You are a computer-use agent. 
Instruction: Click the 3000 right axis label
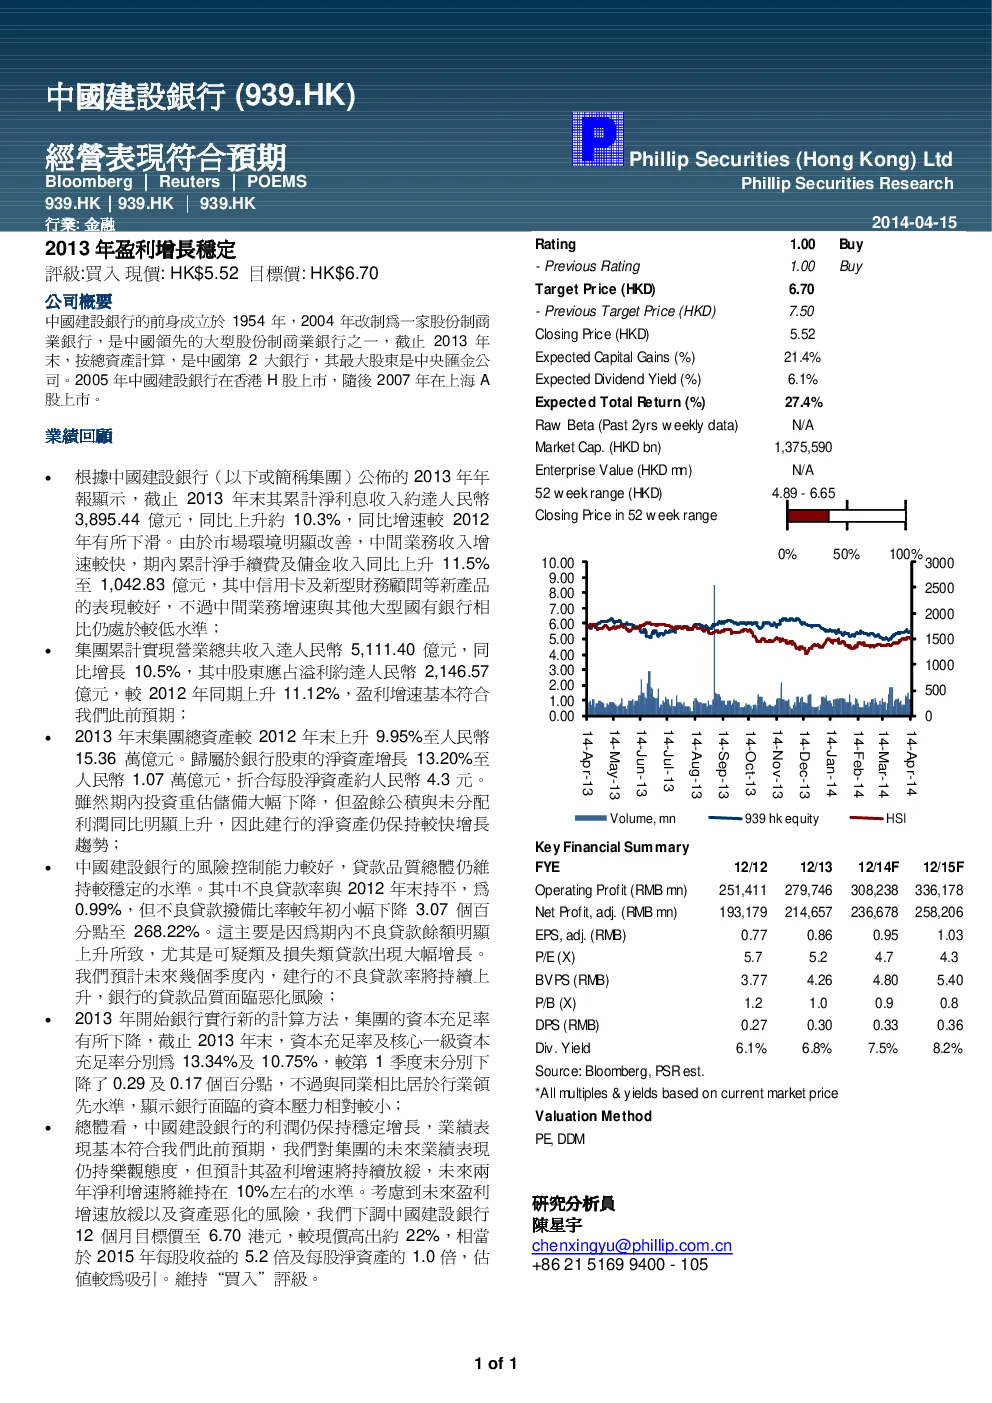[x=939, y=563]
